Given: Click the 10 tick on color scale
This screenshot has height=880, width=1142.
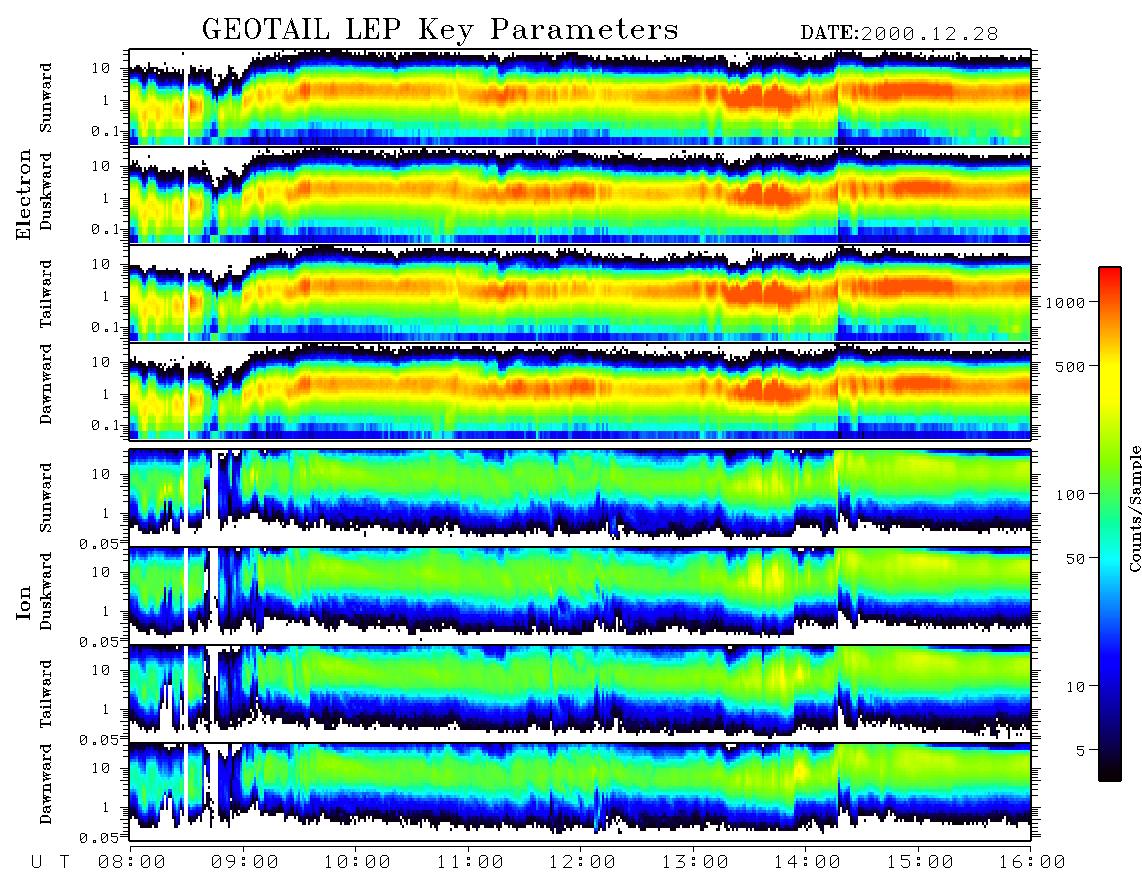Looking at the screenshot, I should click(x=1075, y=687).
